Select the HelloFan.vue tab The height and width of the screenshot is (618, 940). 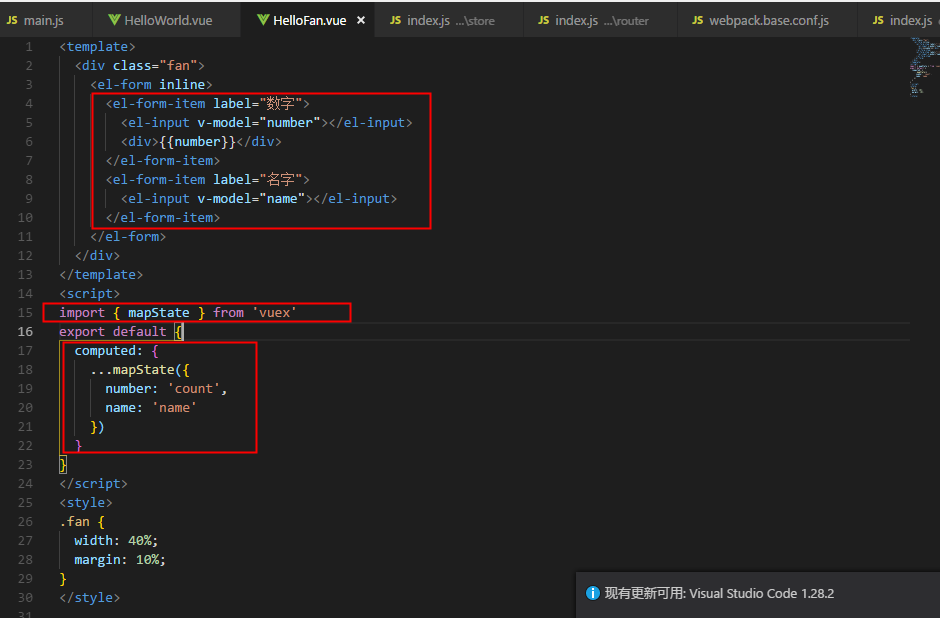point(309,20)
